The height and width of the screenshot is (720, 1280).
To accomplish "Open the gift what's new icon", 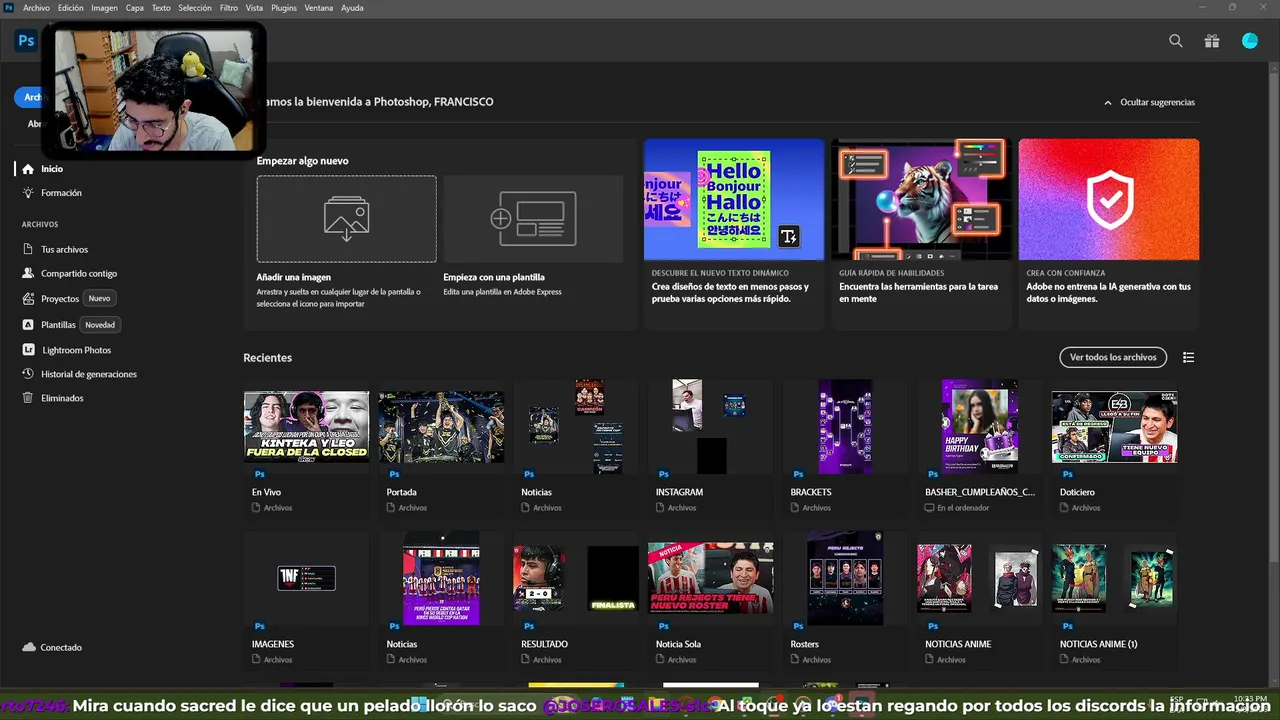I will (1212, 41).
